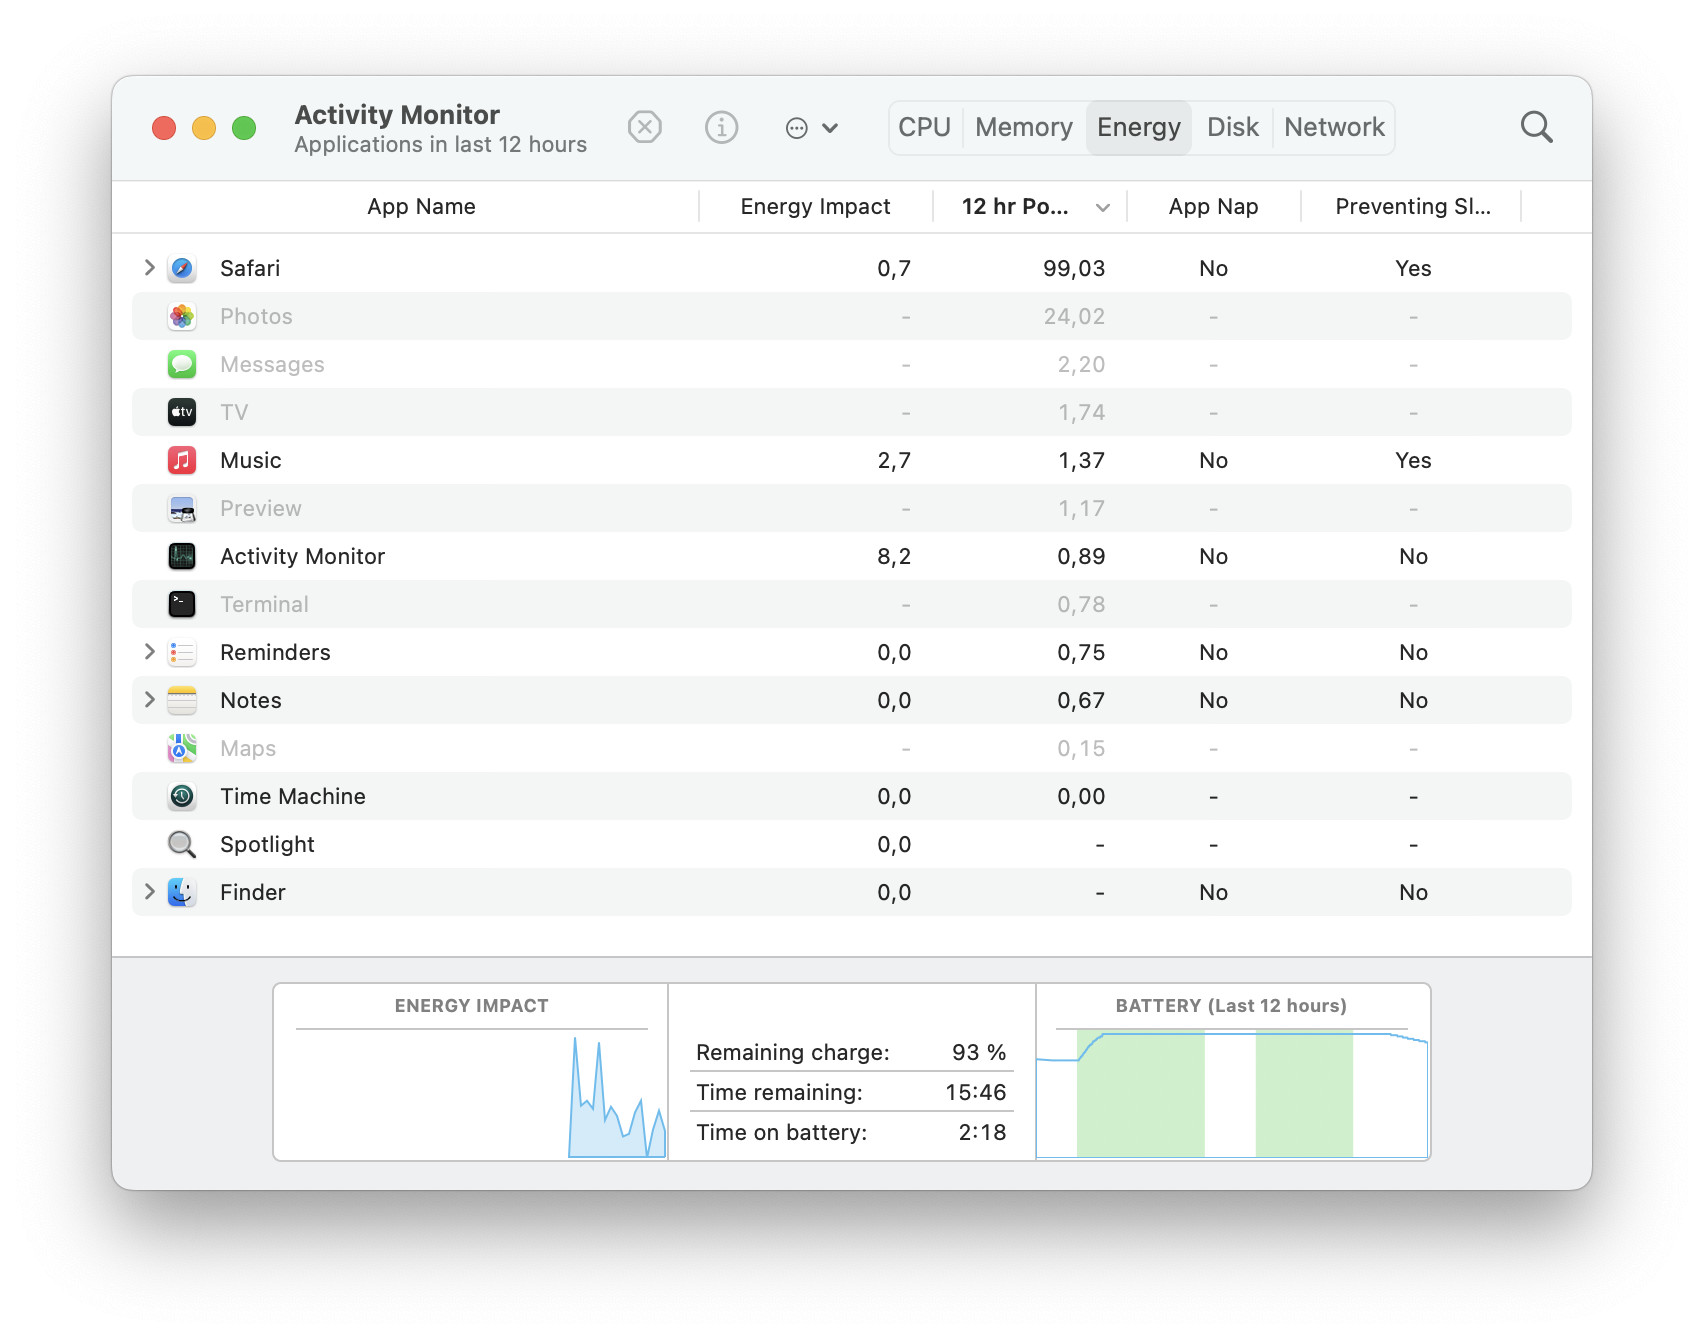Switch to the Memory tab

1024,127
